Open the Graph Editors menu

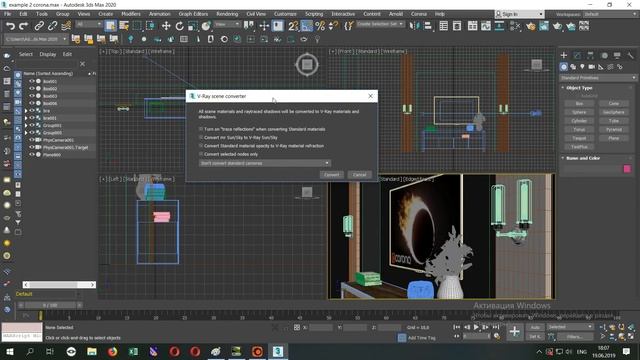coord(193,14)
